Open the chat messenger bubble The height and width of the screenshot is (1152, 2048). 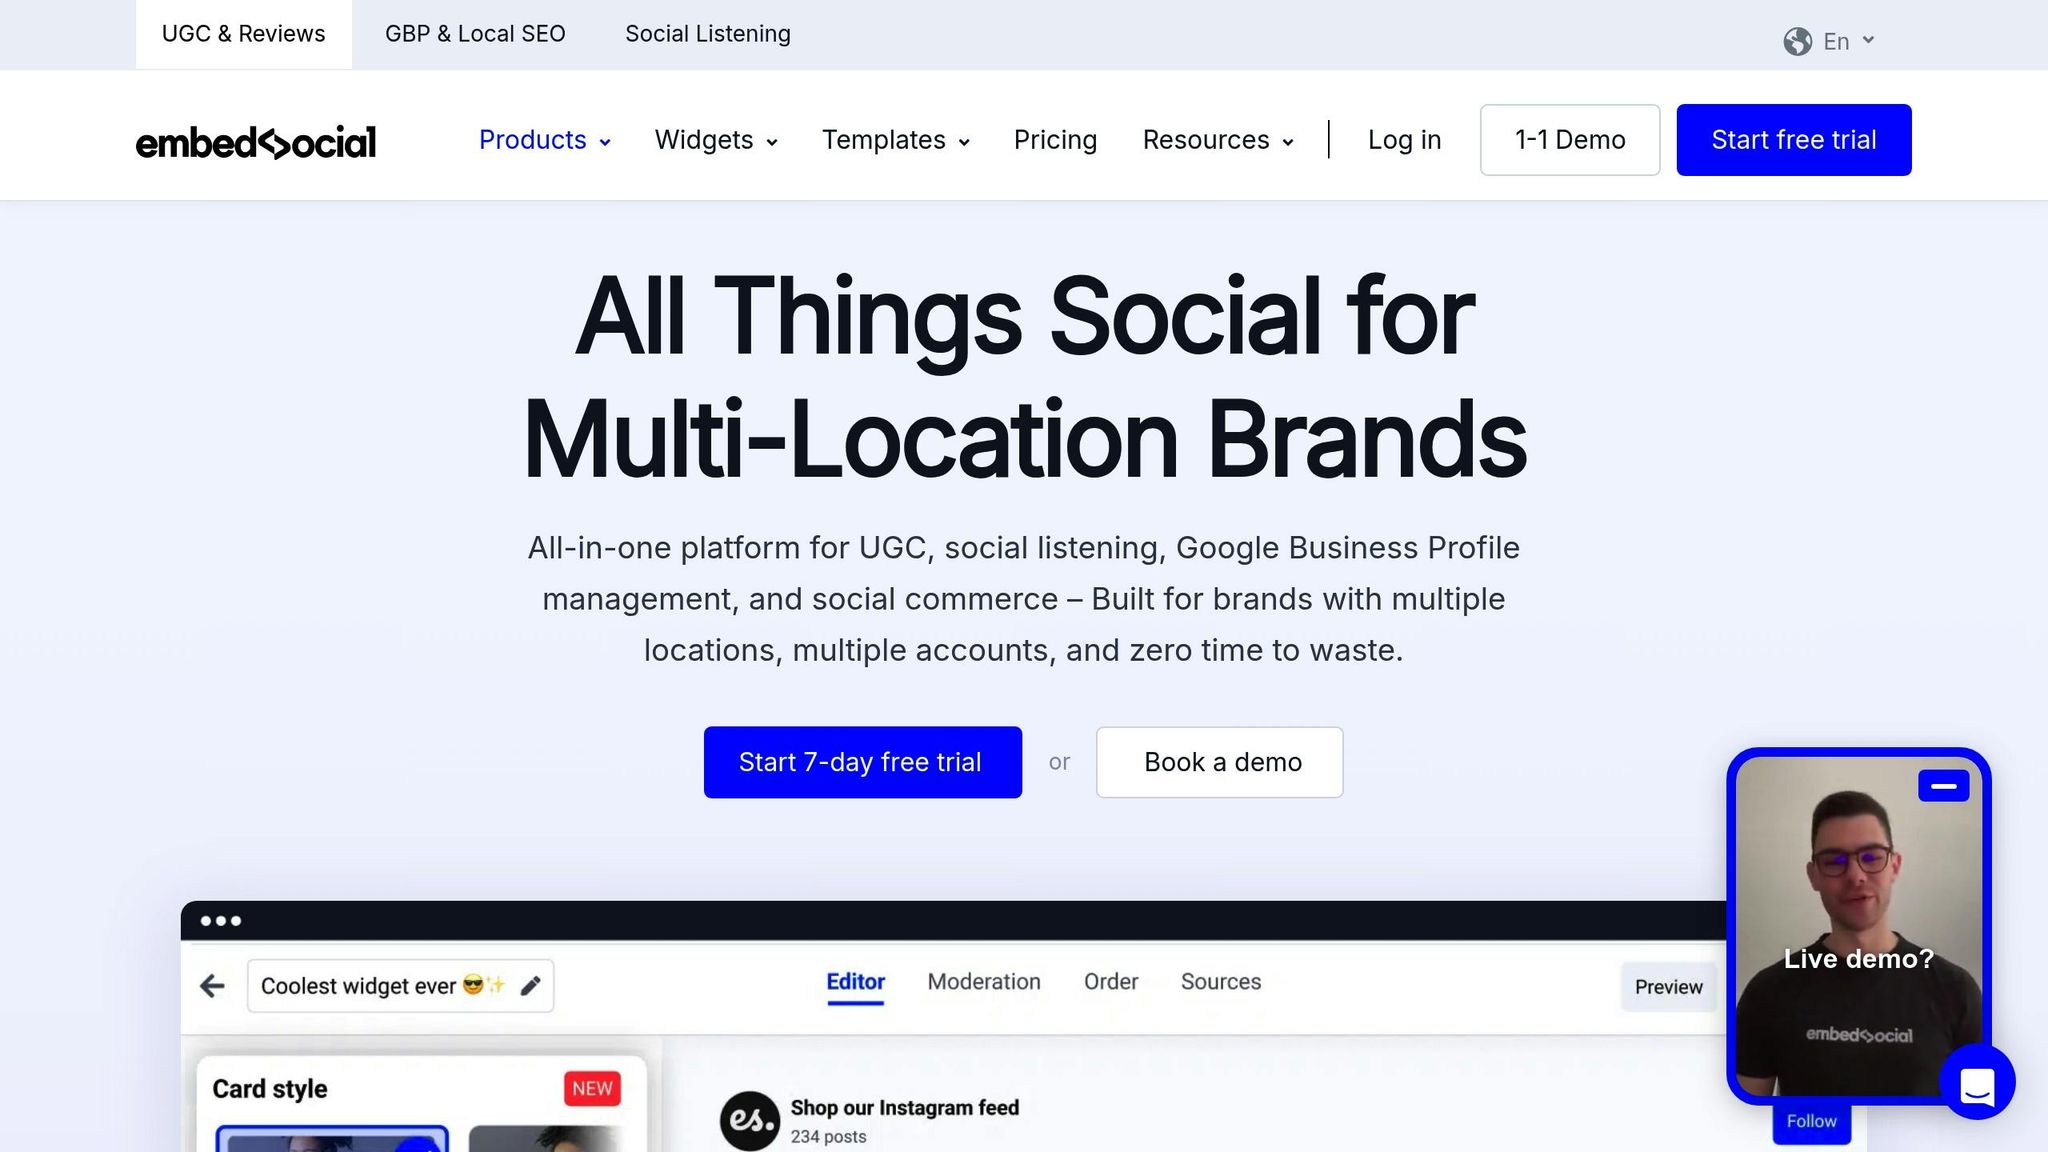pyautogui.click(x=1977, y=1084)
